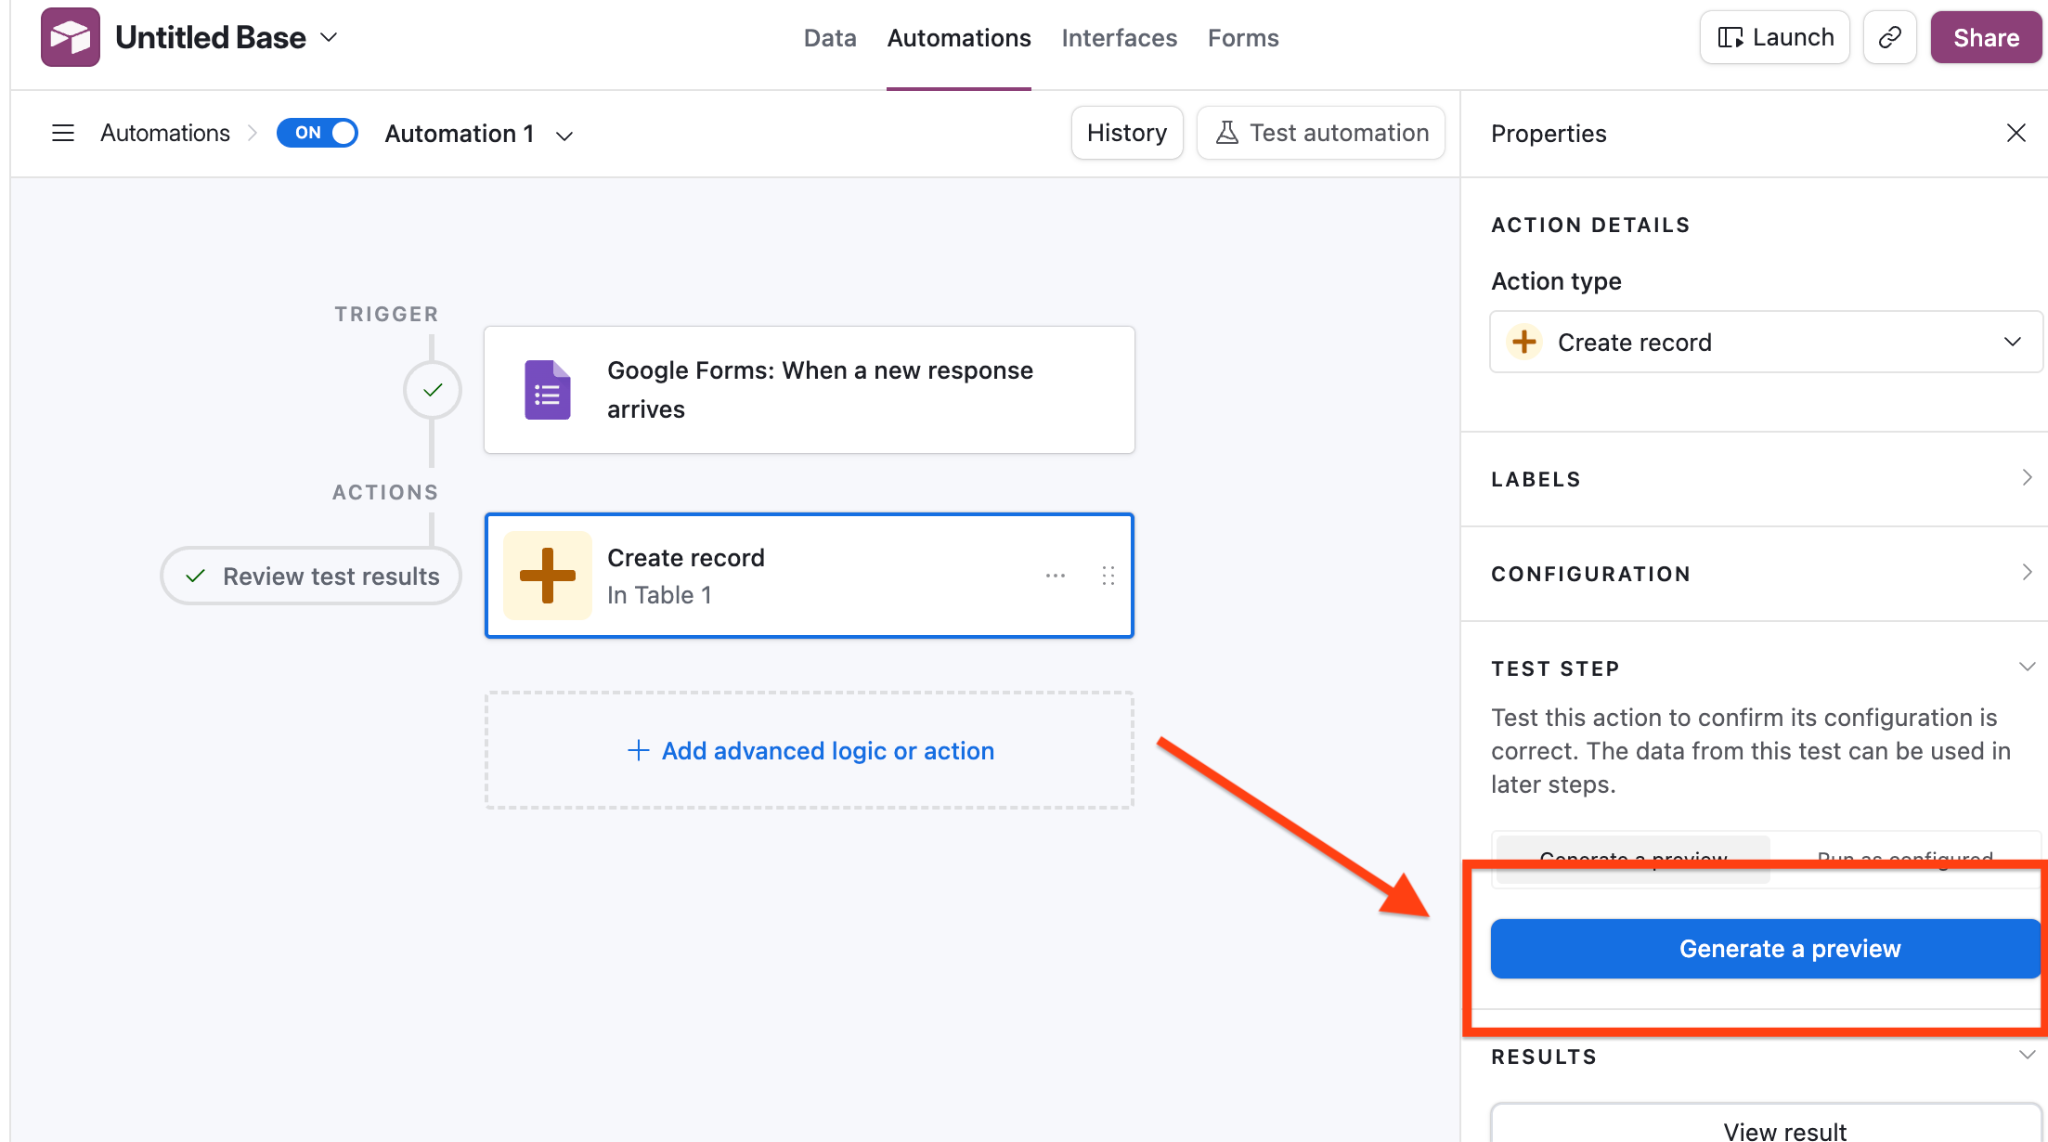Click the orange plus icon in the Action type selector
Screen dimensions: 2048x1142
[x=1523, y=341]
